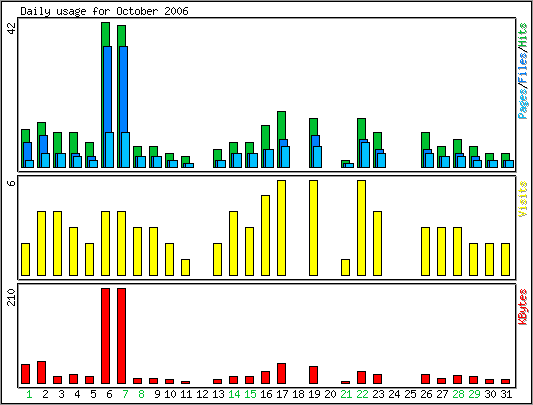Click the Pages/Files/Hits legend text
This screenshot has width=533, height=405.
[x=523, y=71]
